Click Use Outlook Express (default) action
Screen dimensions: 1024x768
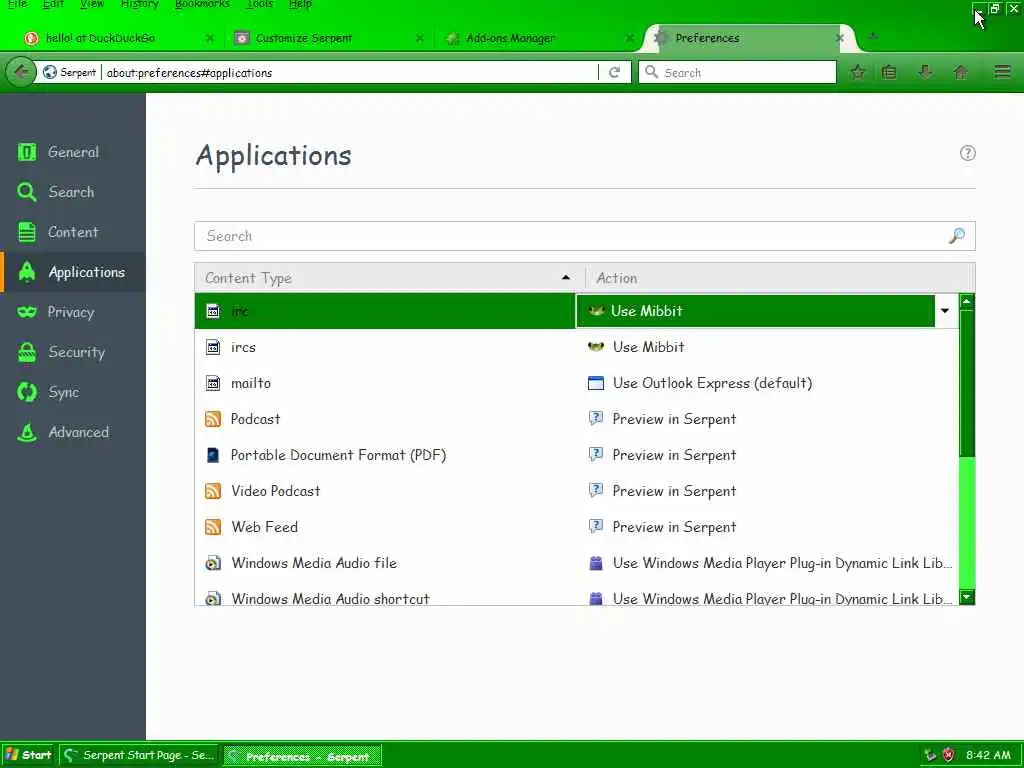pos(712,383)
